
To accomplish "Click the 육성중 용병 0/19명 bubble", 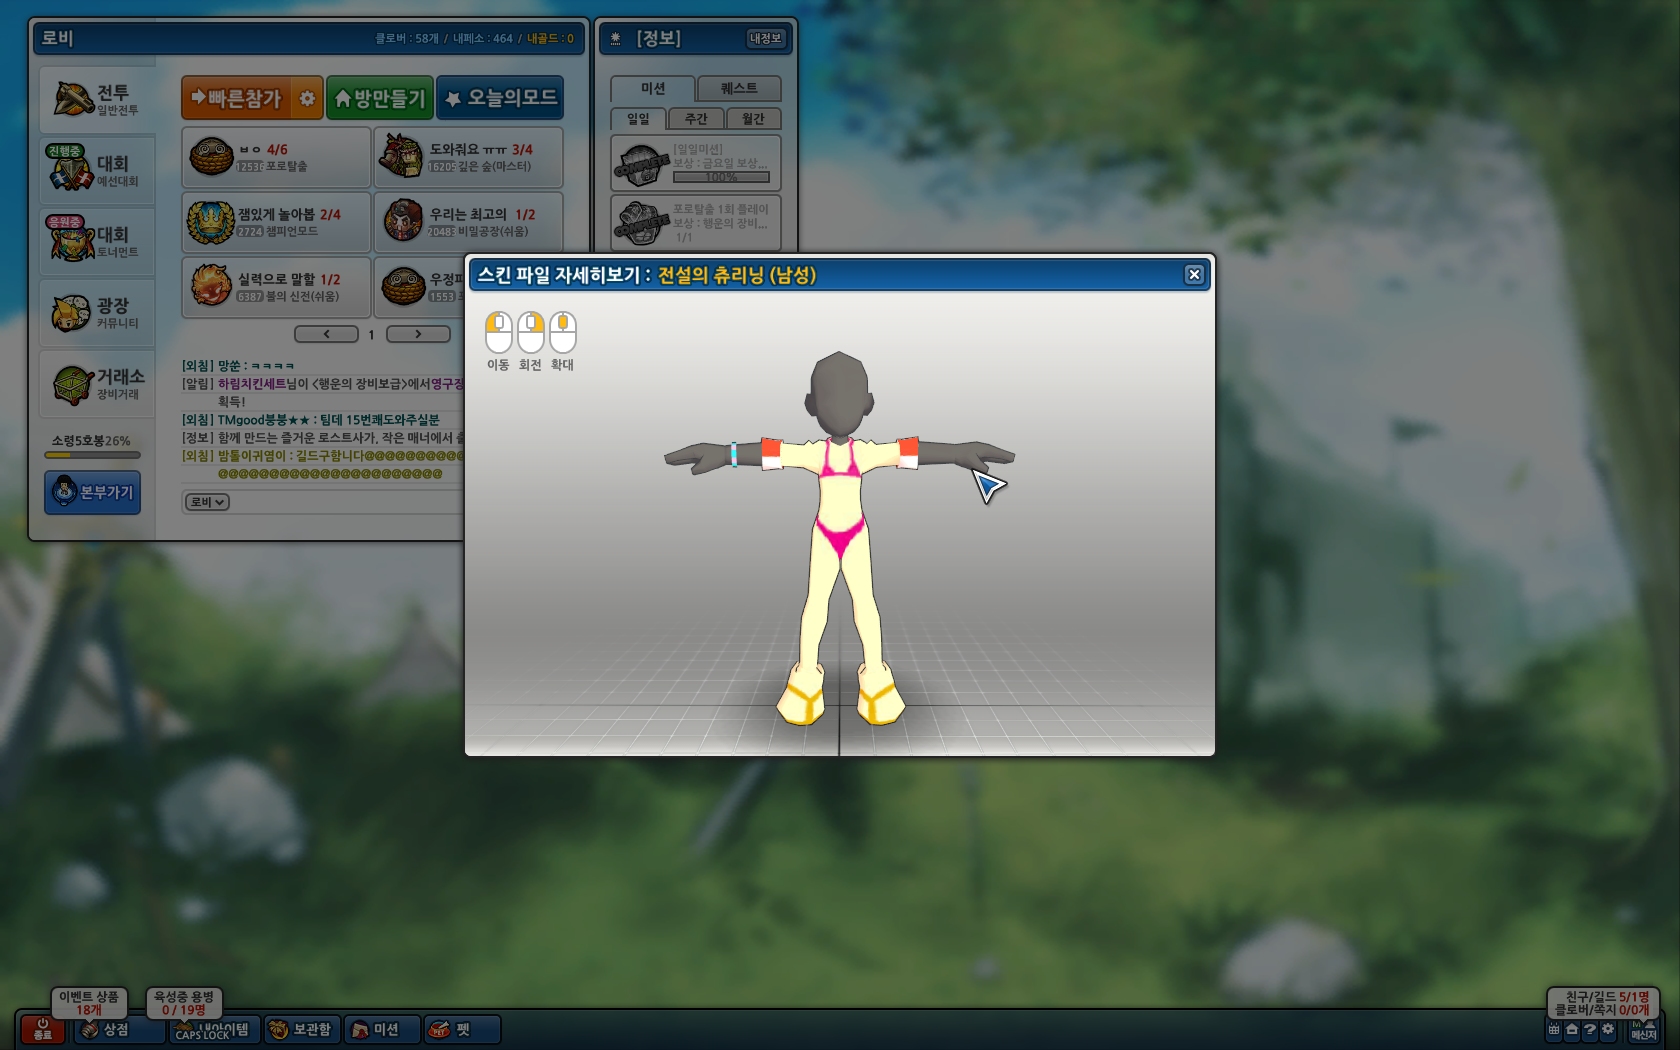I will [183, 1003].
